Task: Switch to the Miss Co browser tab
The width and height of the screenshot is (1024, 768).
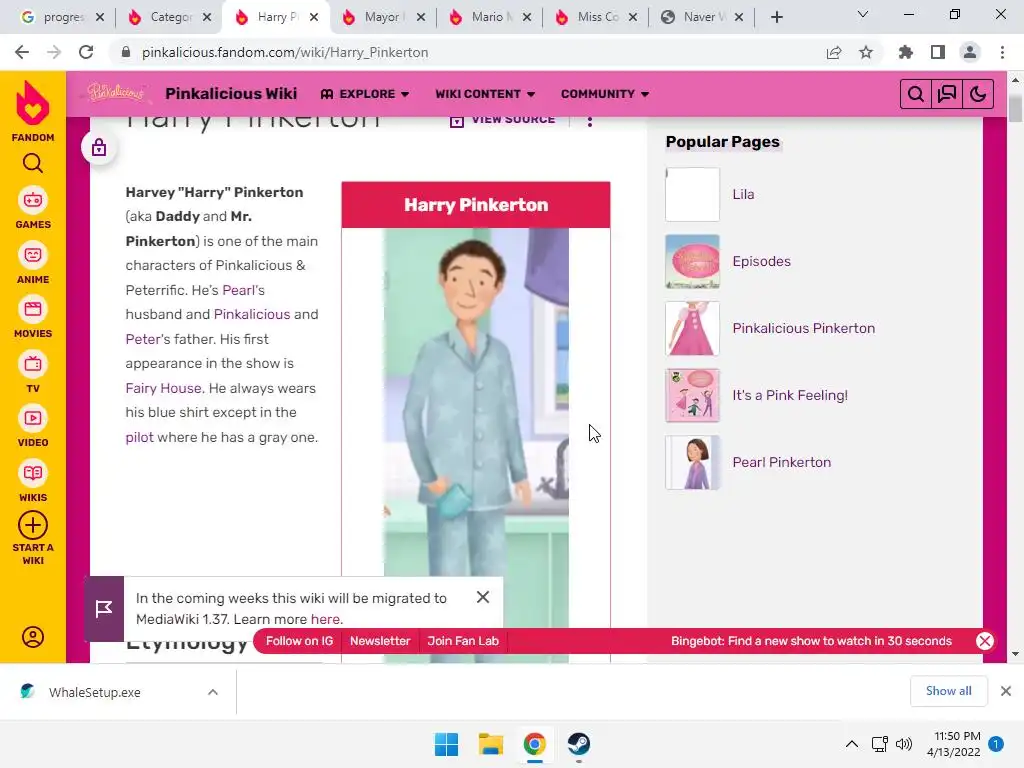Action: pos(596,17)
